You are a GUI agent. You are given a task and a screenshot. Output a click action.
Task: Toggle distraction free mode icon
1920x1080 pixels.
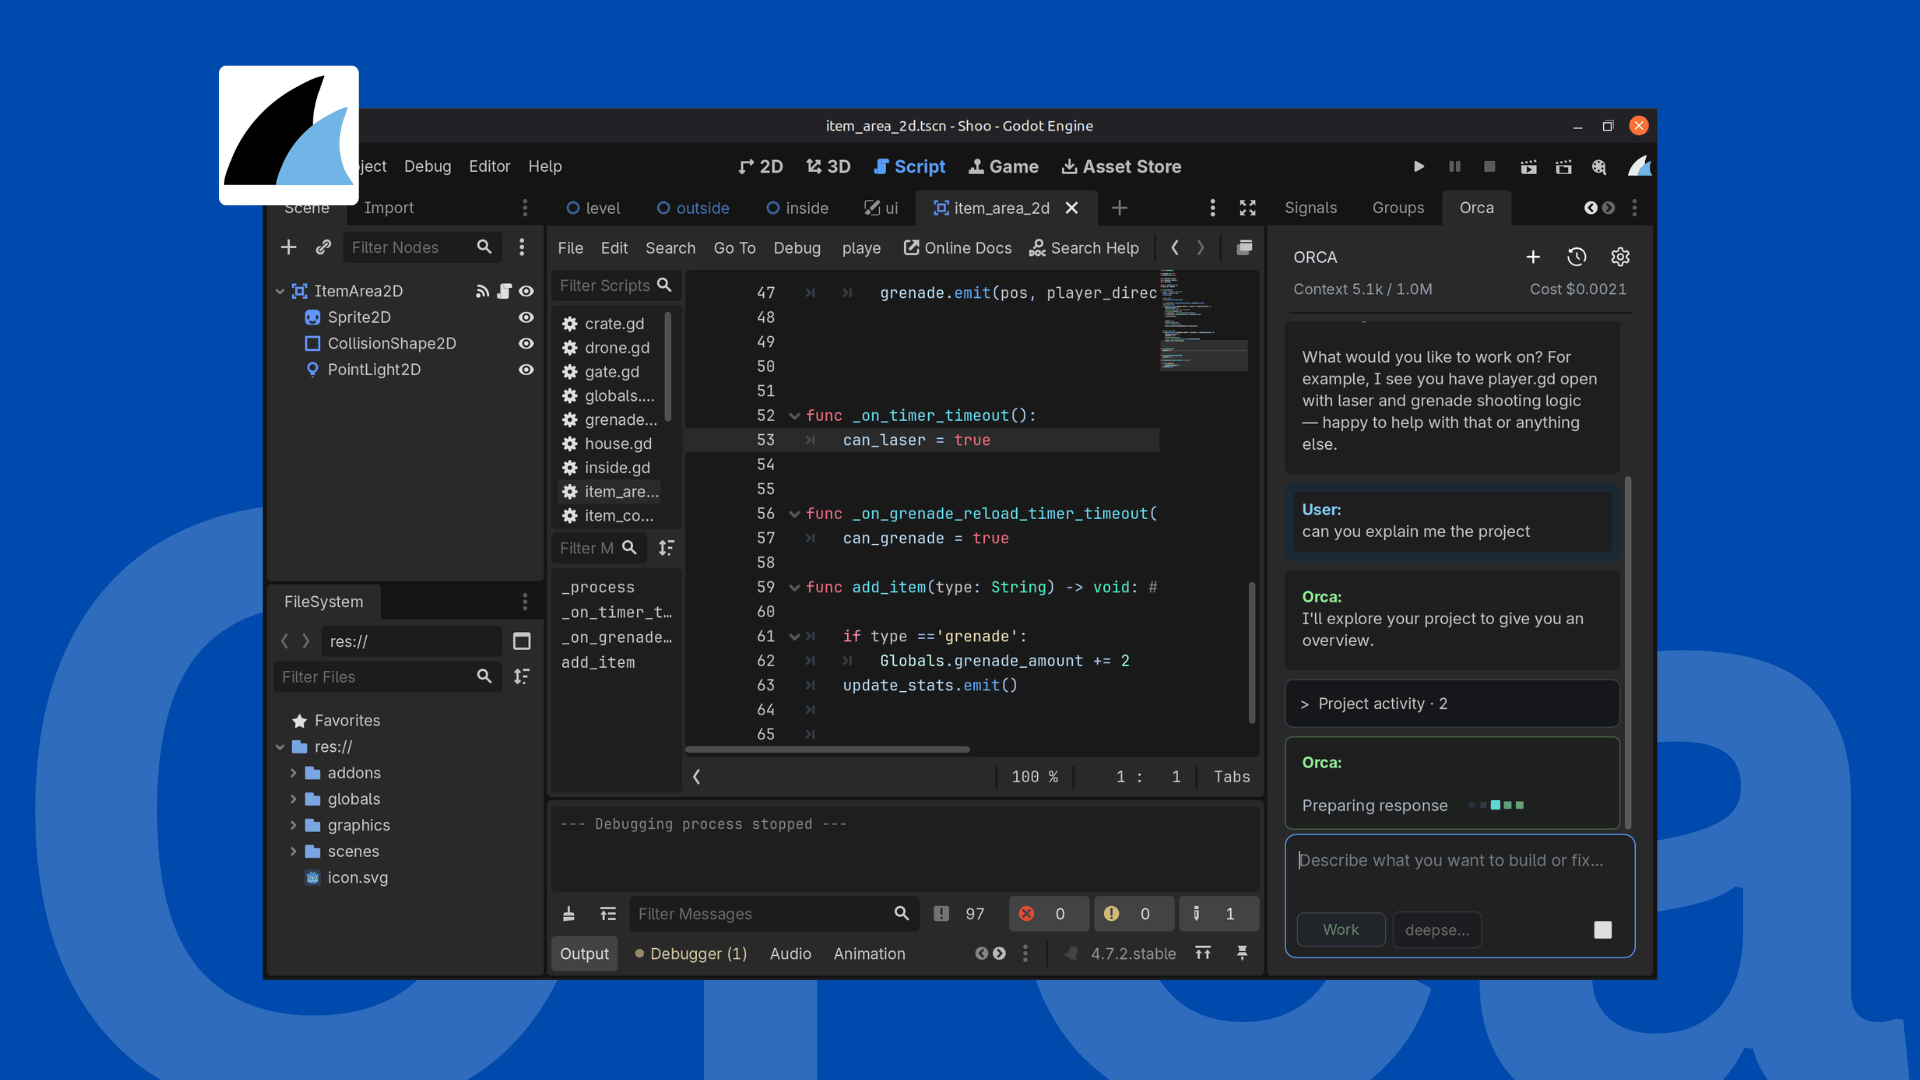point(1247,208)
